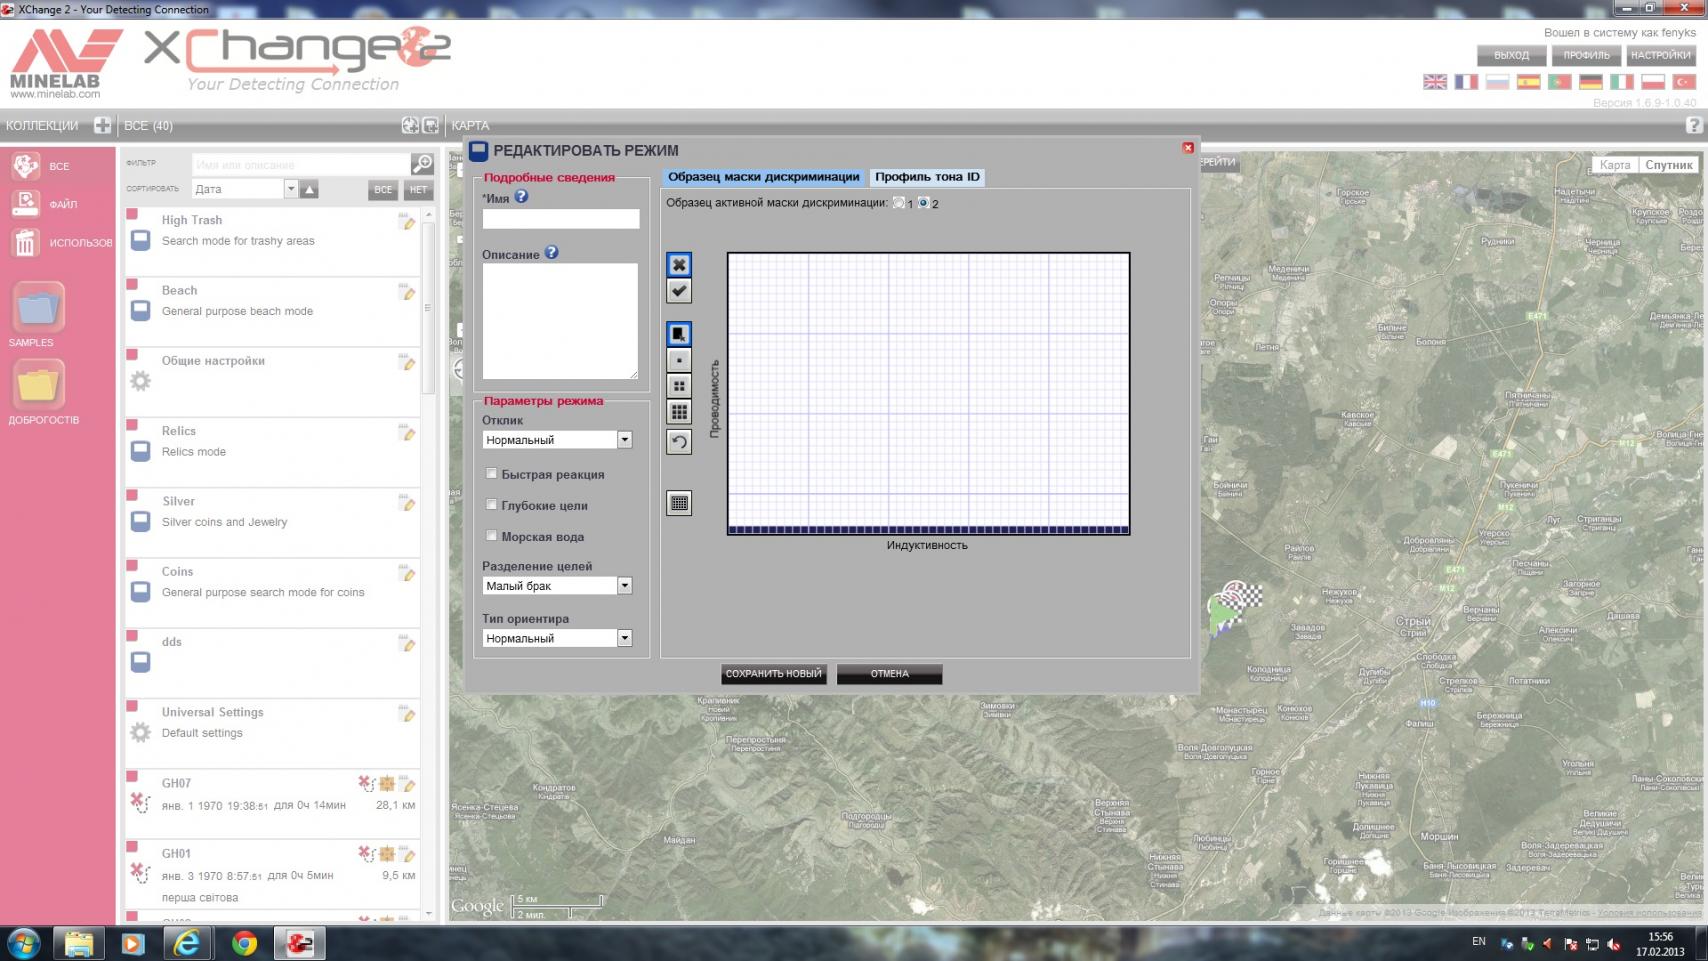The width and height of the screenshot is (1708, 961).
Task: Tick the Морская вода checkbox
Action: point(491,536)
